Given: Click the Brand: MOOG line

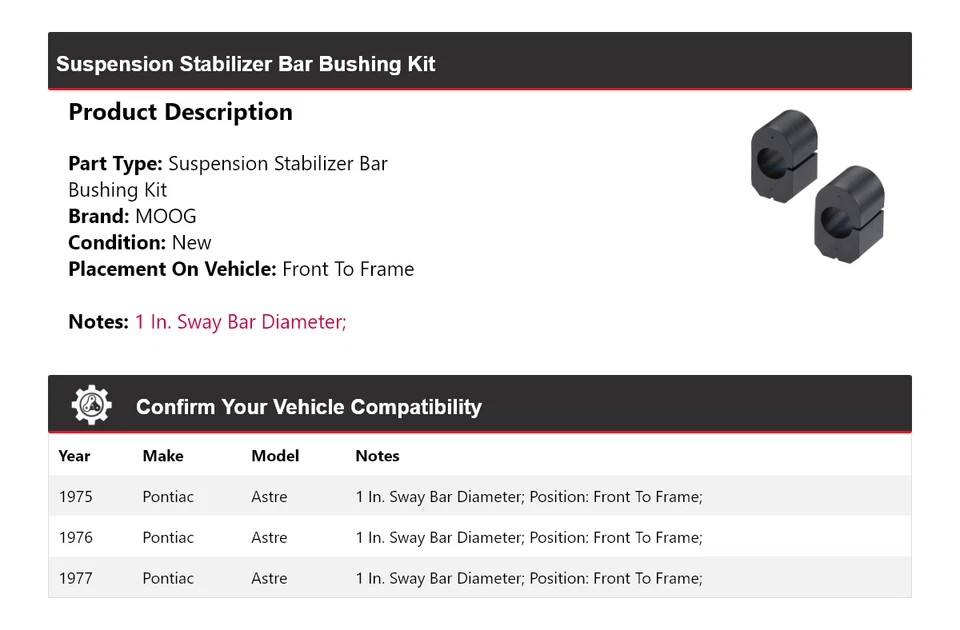Looking at the screenshot, I should (x=132, y=216).
